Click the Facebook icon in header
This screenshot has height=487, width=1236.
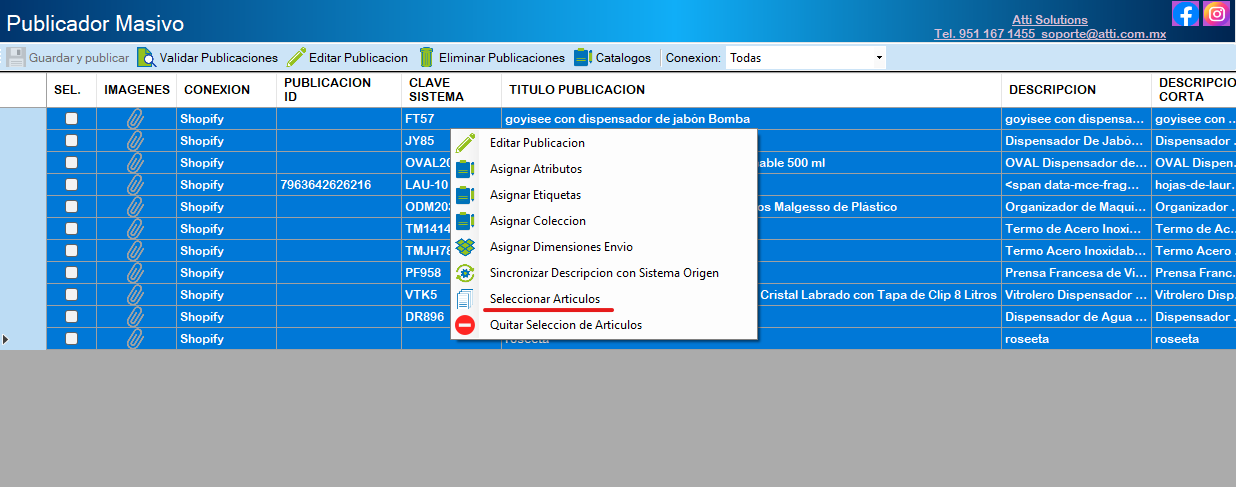[1185, 14]
